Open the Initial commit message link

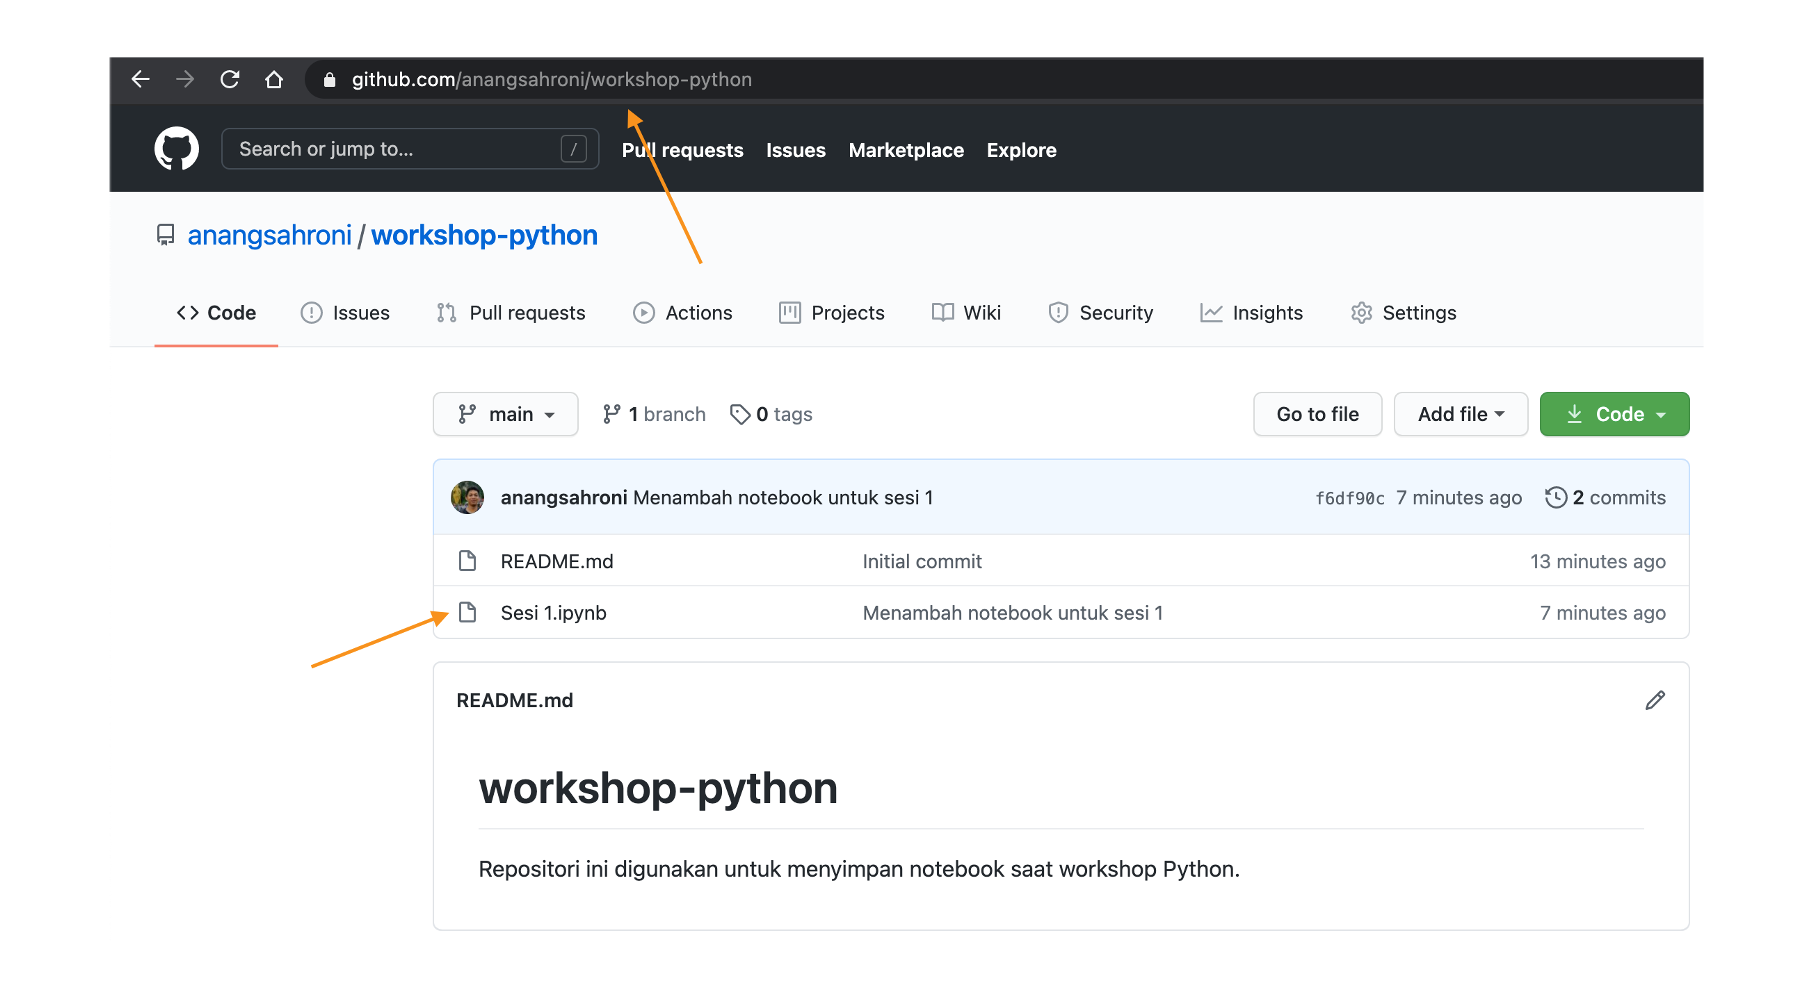click(922, 561)
